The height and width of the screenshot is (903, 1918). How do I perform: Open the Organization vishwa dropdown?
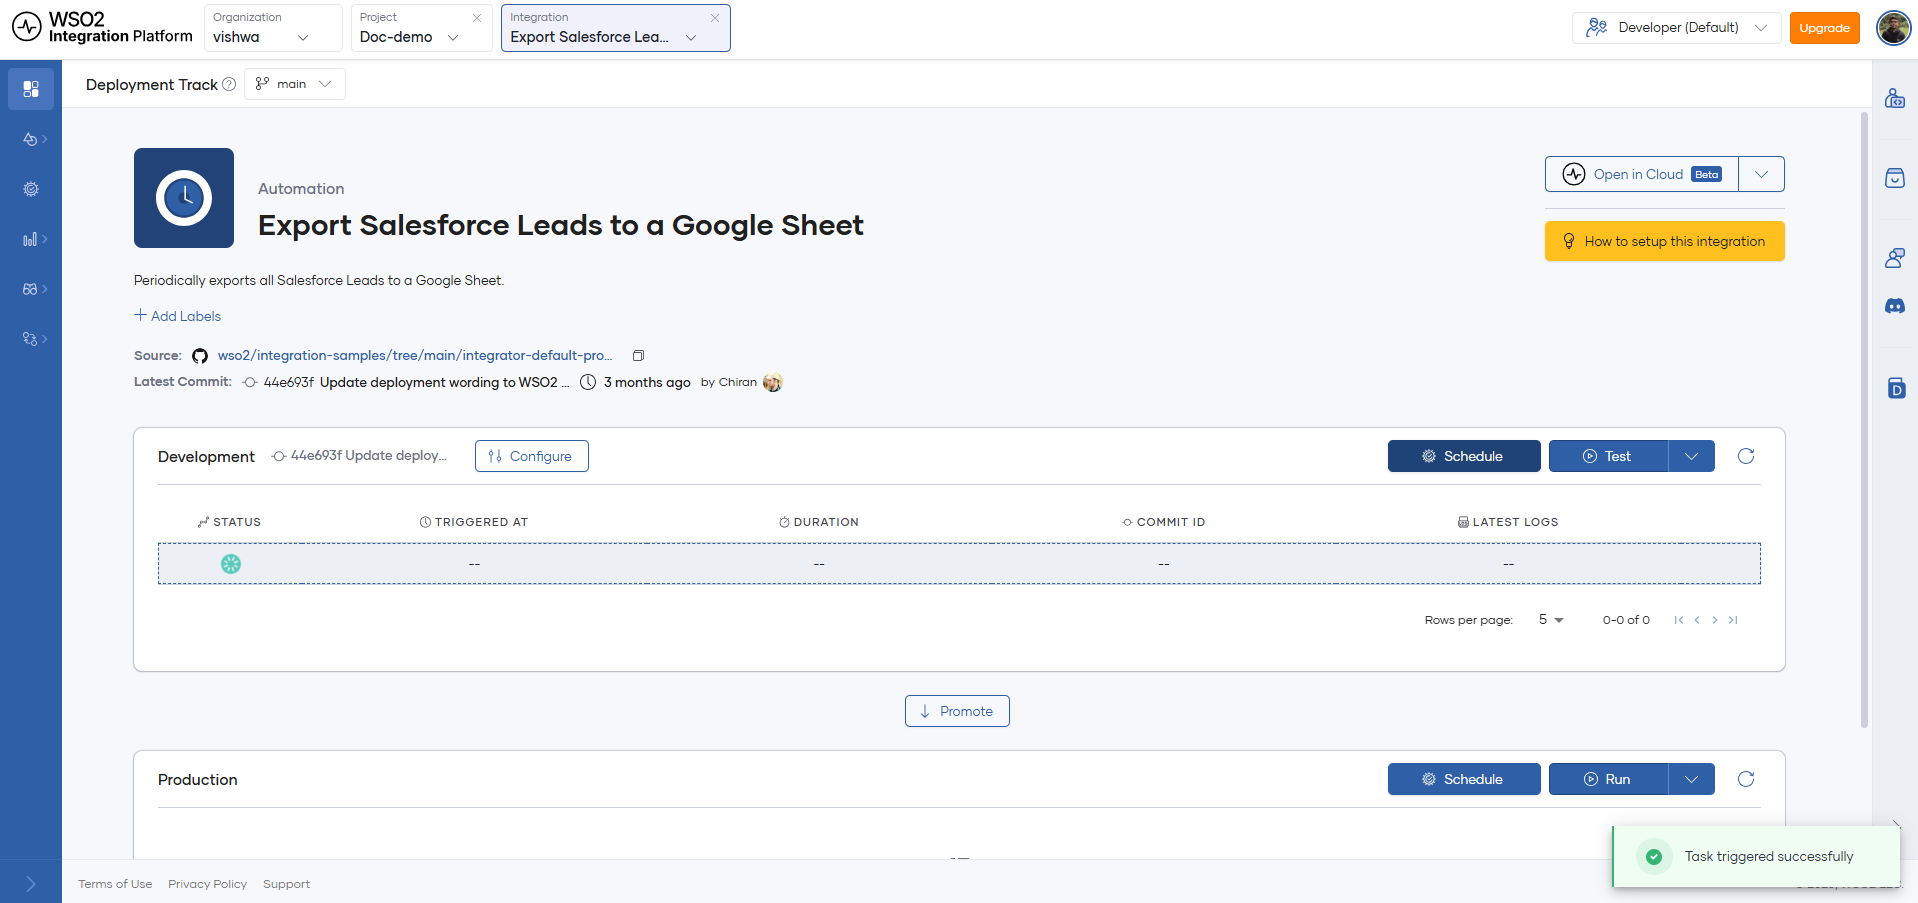coord(273,28)
